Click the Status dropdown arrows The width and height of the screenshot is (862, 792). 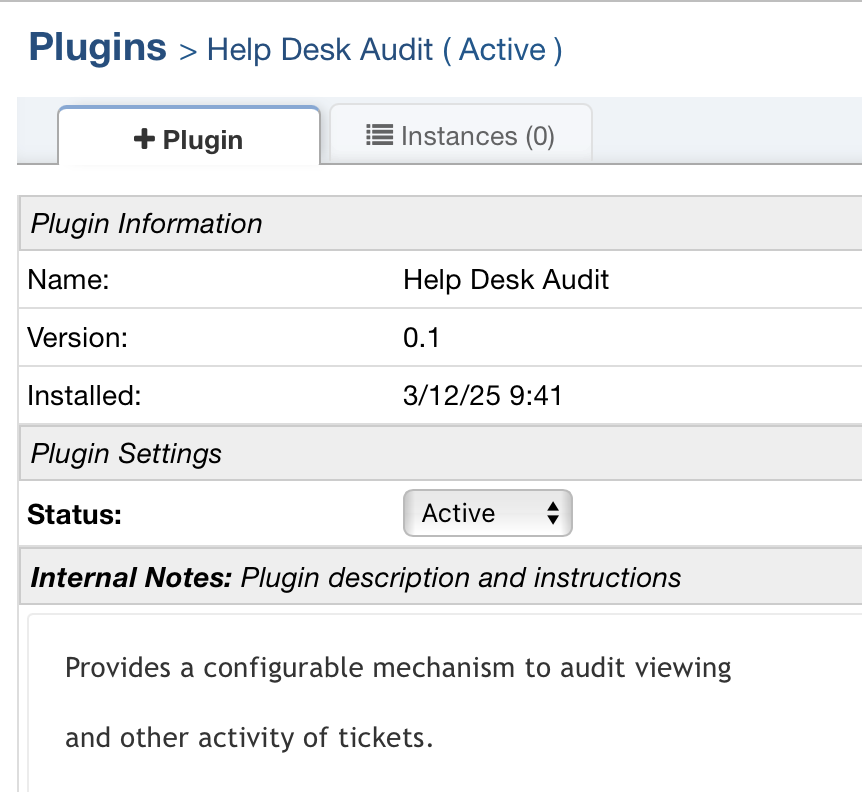point(552,514)
